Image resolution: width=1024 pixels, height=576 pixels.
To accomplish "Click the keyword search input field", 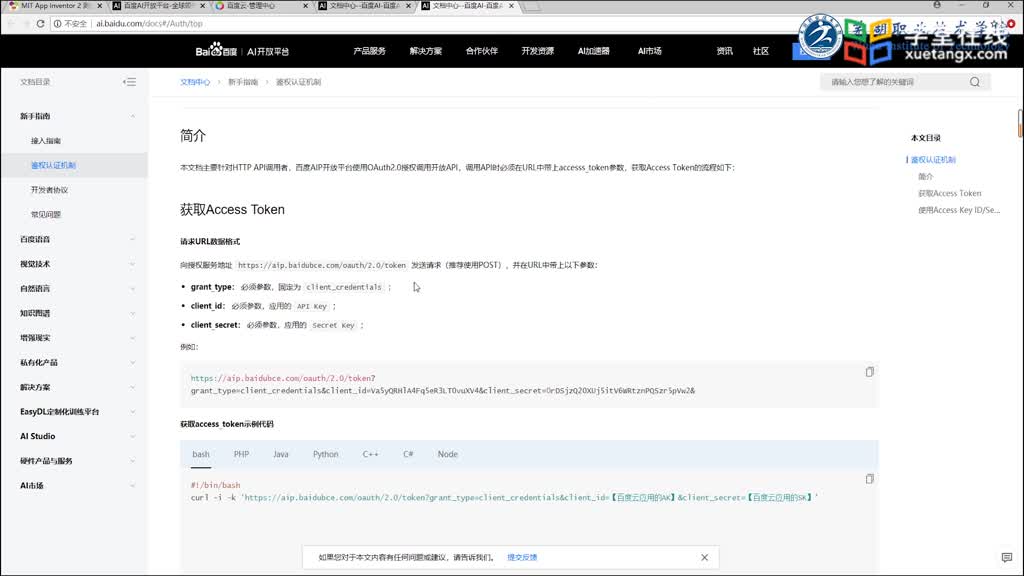I will (895, 82).
